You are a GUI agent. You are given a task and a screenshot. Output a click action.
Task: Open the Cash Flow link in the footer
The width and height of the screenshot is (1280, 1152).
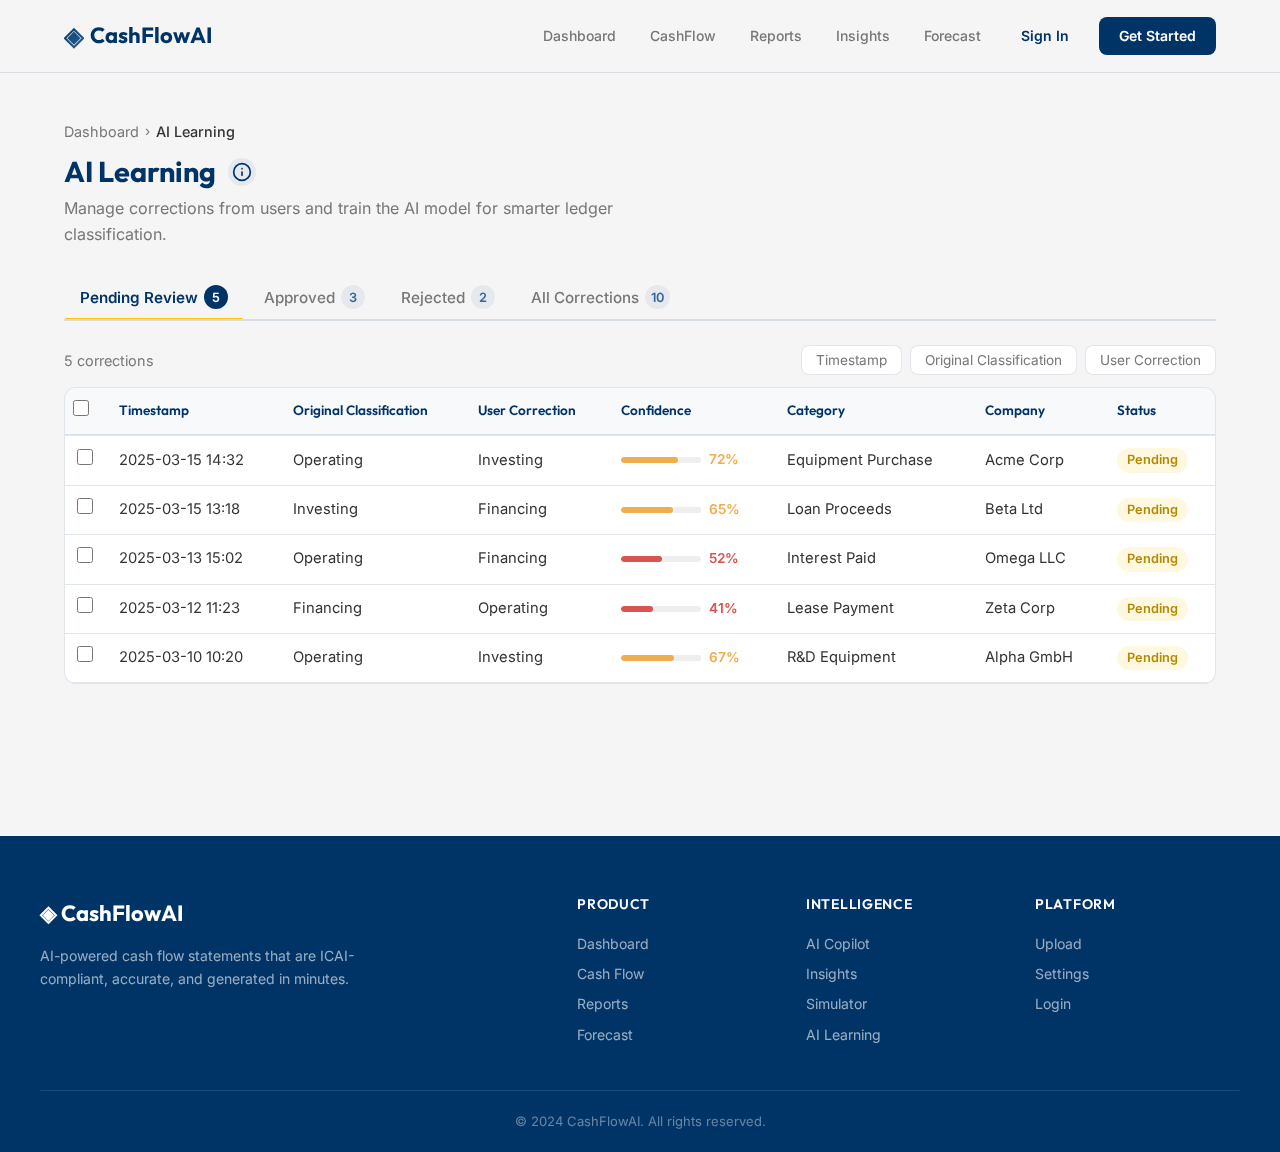pyautogui.click(x=610, y=974)
